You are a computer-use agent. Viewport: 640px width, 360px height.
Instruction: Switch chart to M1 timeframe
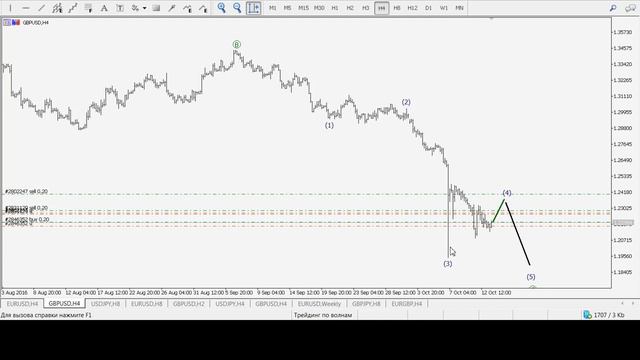coord(273,8)
